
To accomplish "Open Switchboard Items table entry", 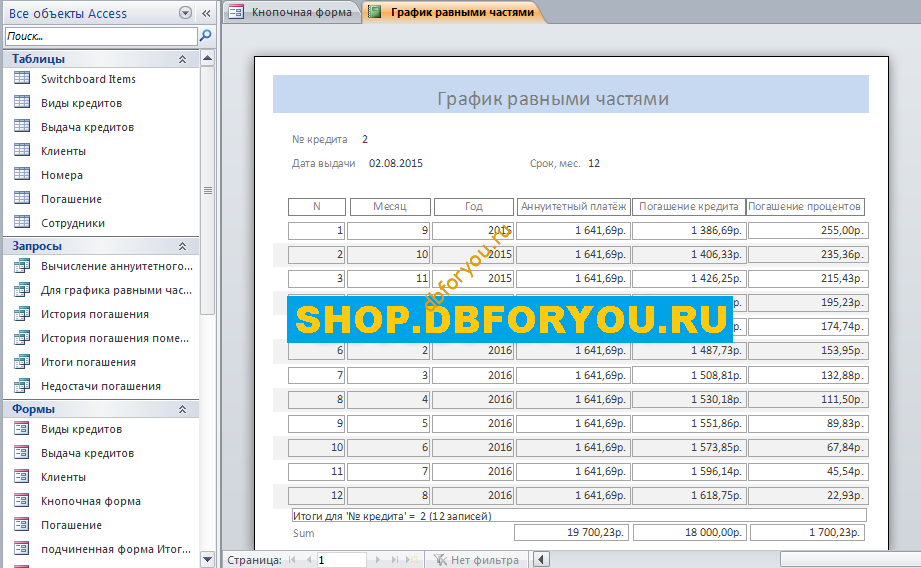I will [x=88, y=79].
